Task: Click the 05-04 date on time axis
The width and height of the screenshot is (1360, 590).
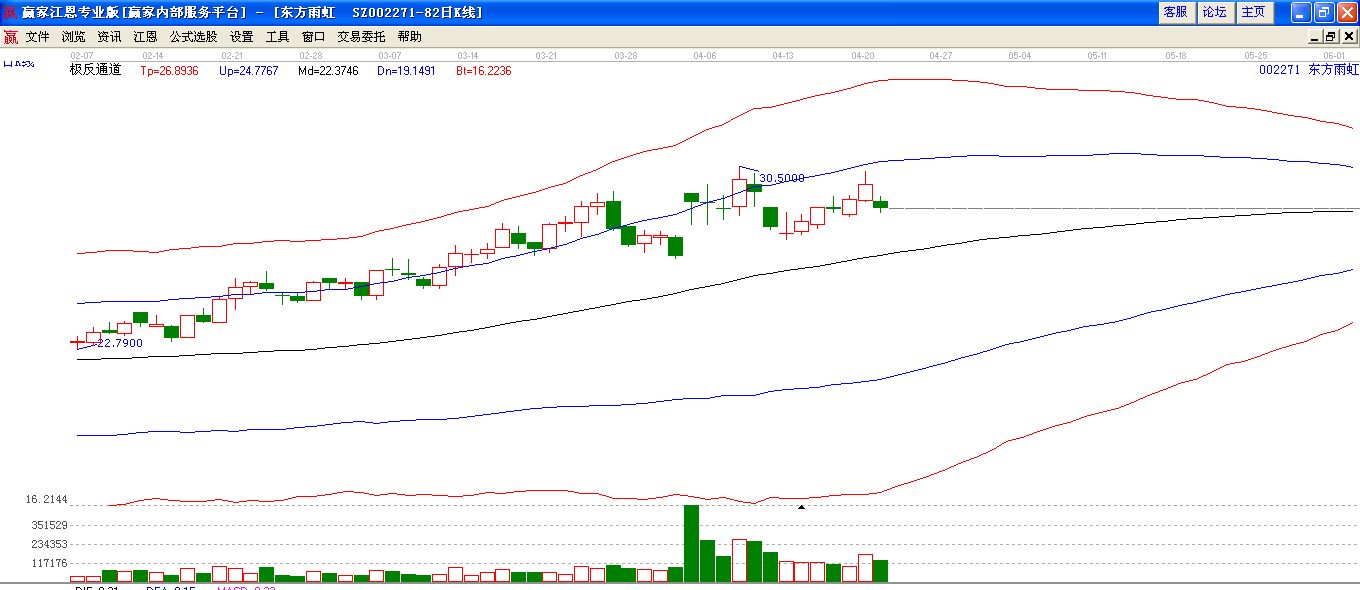Action: pos(1020,56)
